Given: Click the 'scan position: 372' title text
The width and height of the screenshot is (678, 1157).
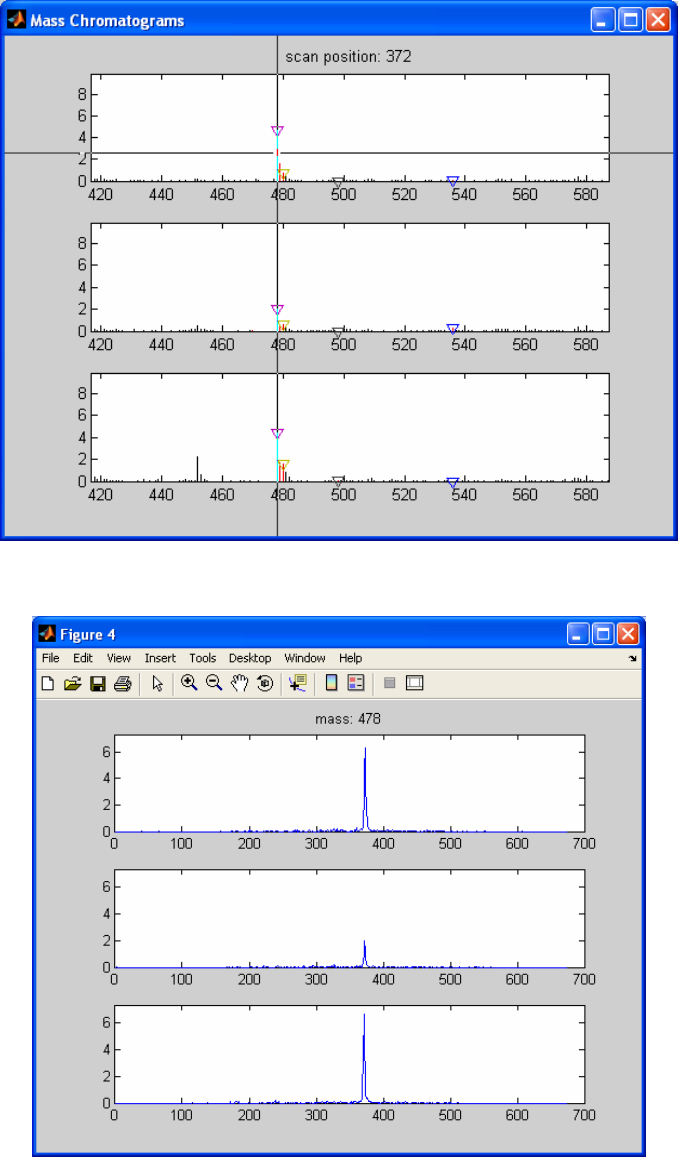Looking at the screenshot, I should 348,57.
